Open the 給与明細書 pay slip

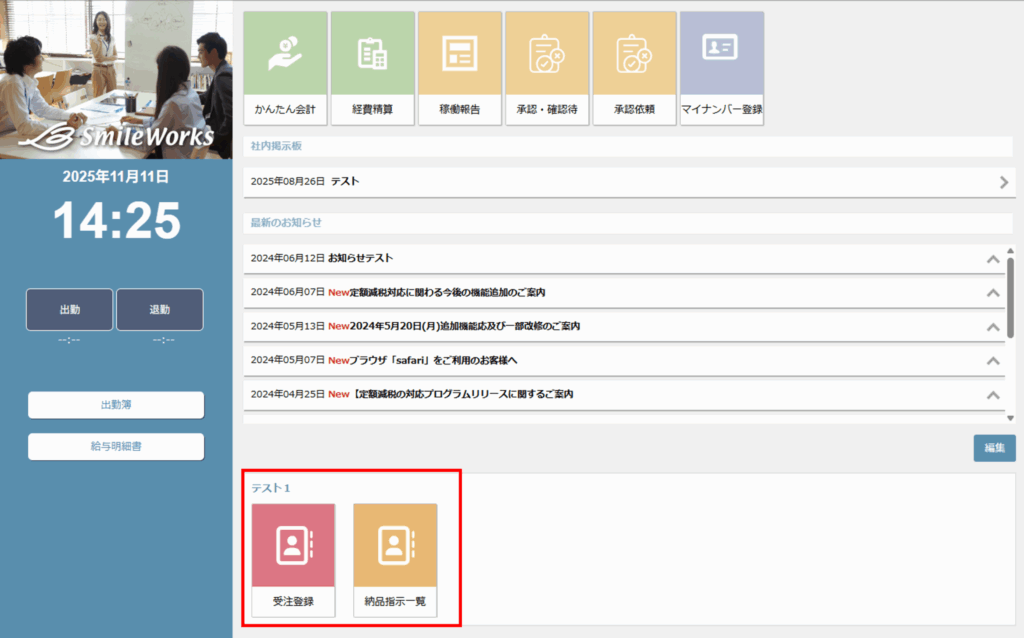coord(116,446)
